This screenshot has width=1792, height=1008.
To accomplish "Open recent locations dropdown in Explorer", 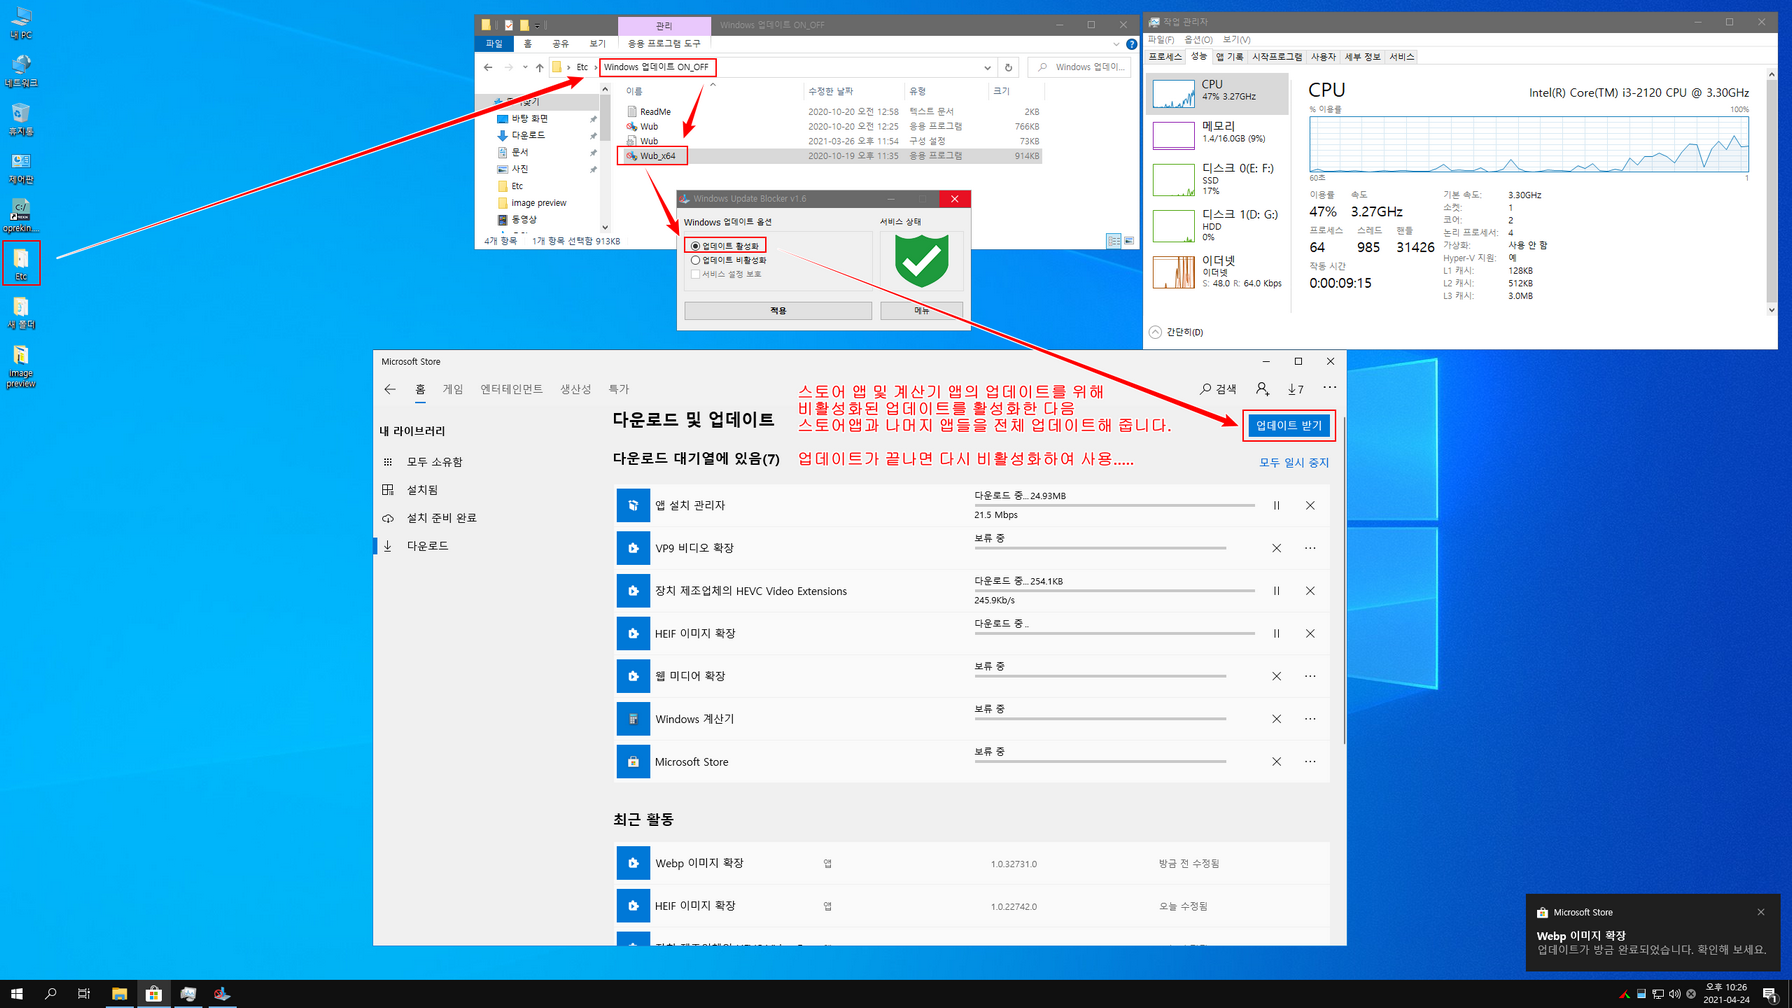I will (x=525, y=67).
